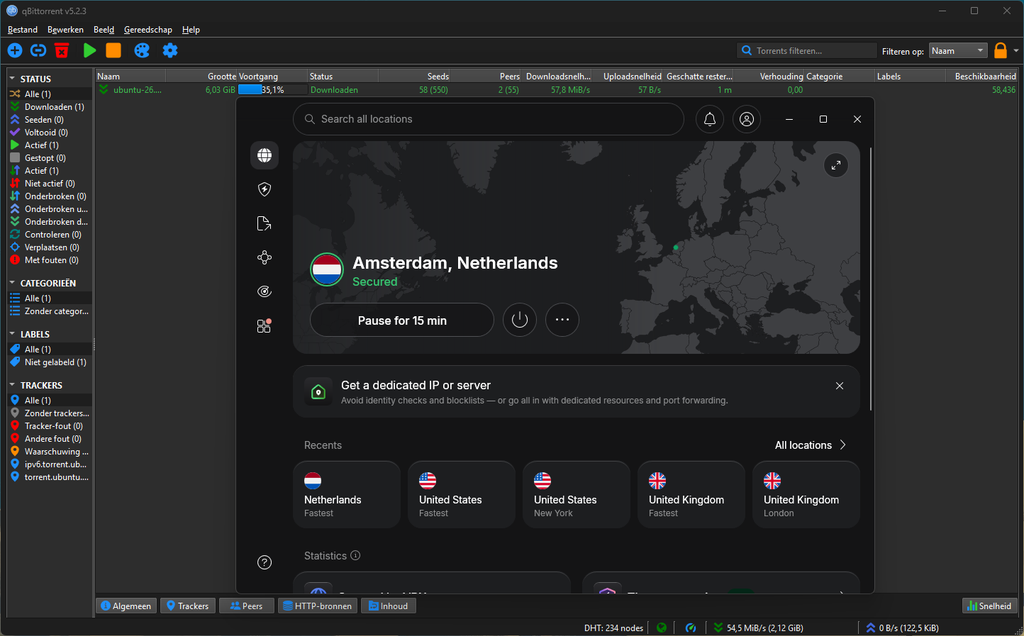The width and height of the screenshot is (1024, 636).
Task: Open the Bewerken menu
Action: click(65, 29)
